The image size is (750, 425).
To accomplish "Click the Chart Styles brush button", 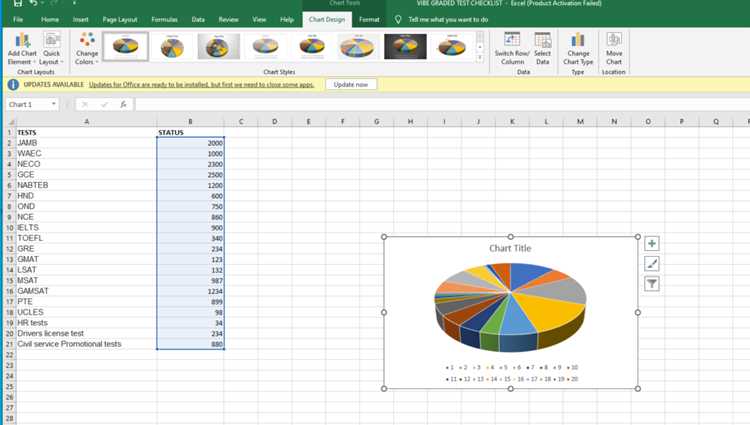I will tap(651, 263).
